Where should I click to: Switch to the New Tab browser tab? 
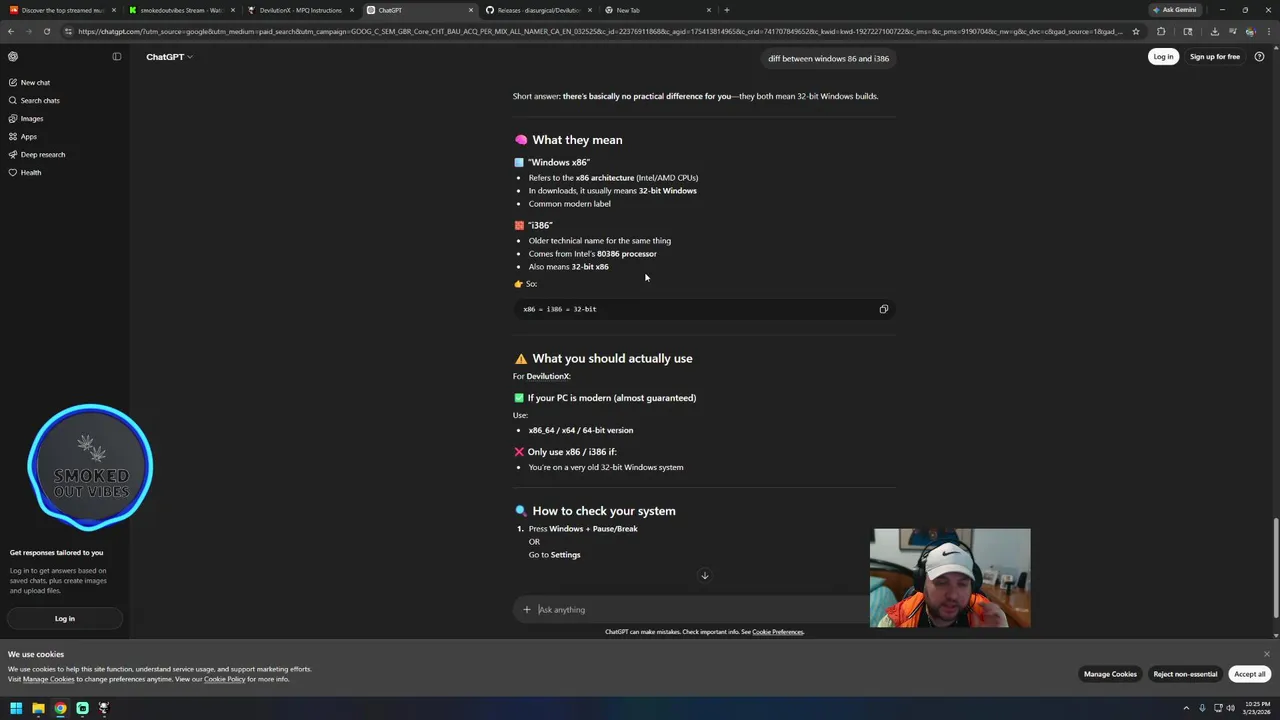tap(658, 10)
